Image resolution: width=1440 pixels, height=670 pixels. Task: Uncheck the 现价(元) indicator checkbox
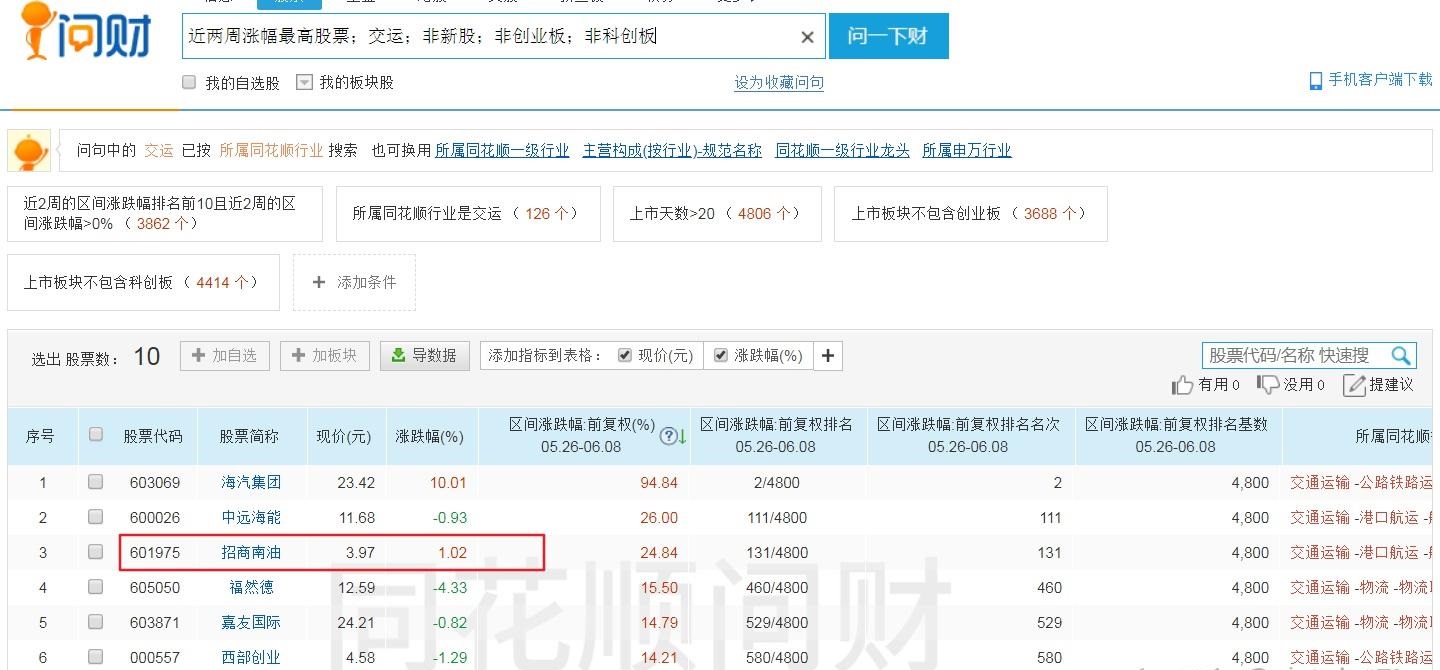point(625,355)
